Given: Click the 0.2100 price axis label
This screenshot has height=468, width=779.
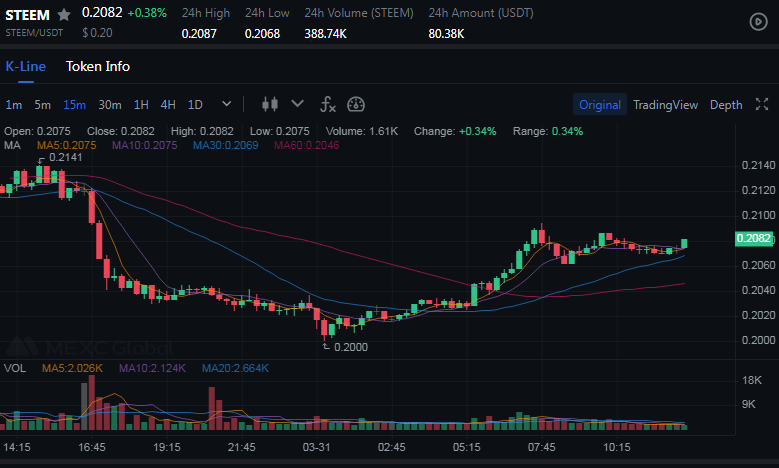Looking at the screenshot, I should (758, 215).
